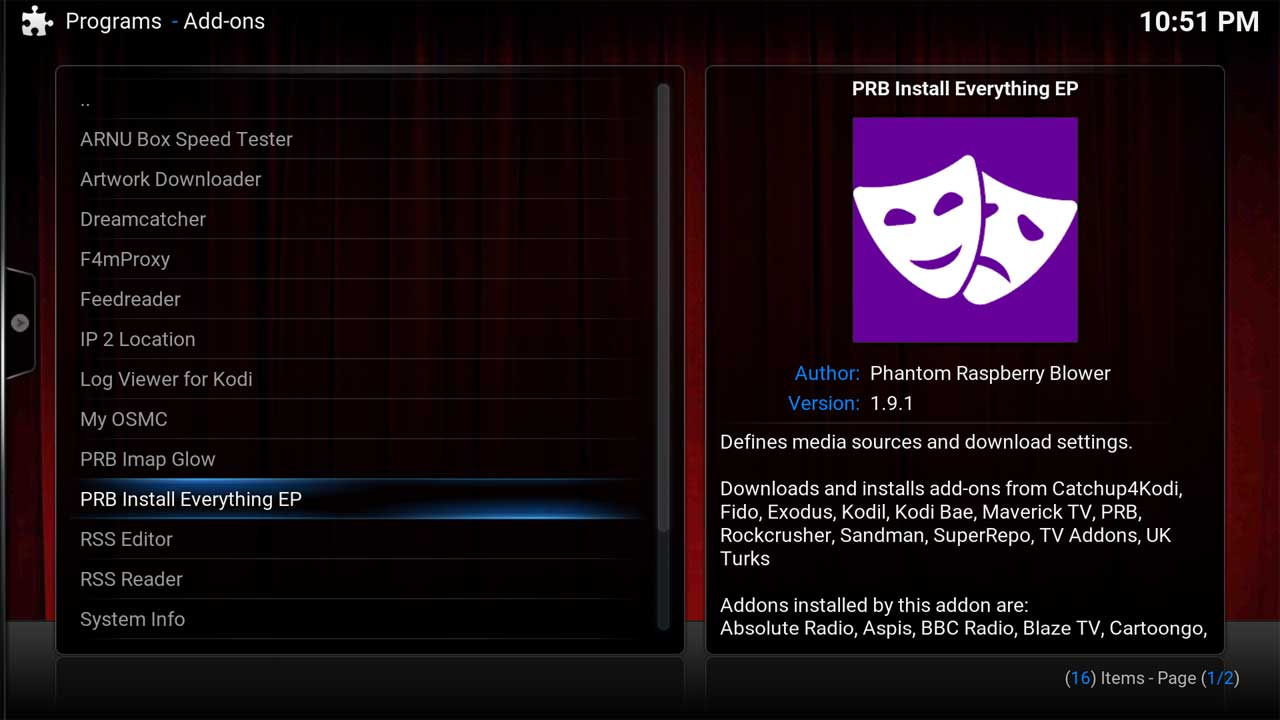Open ARNU Box Speed Tester

[x=358, y=139]
